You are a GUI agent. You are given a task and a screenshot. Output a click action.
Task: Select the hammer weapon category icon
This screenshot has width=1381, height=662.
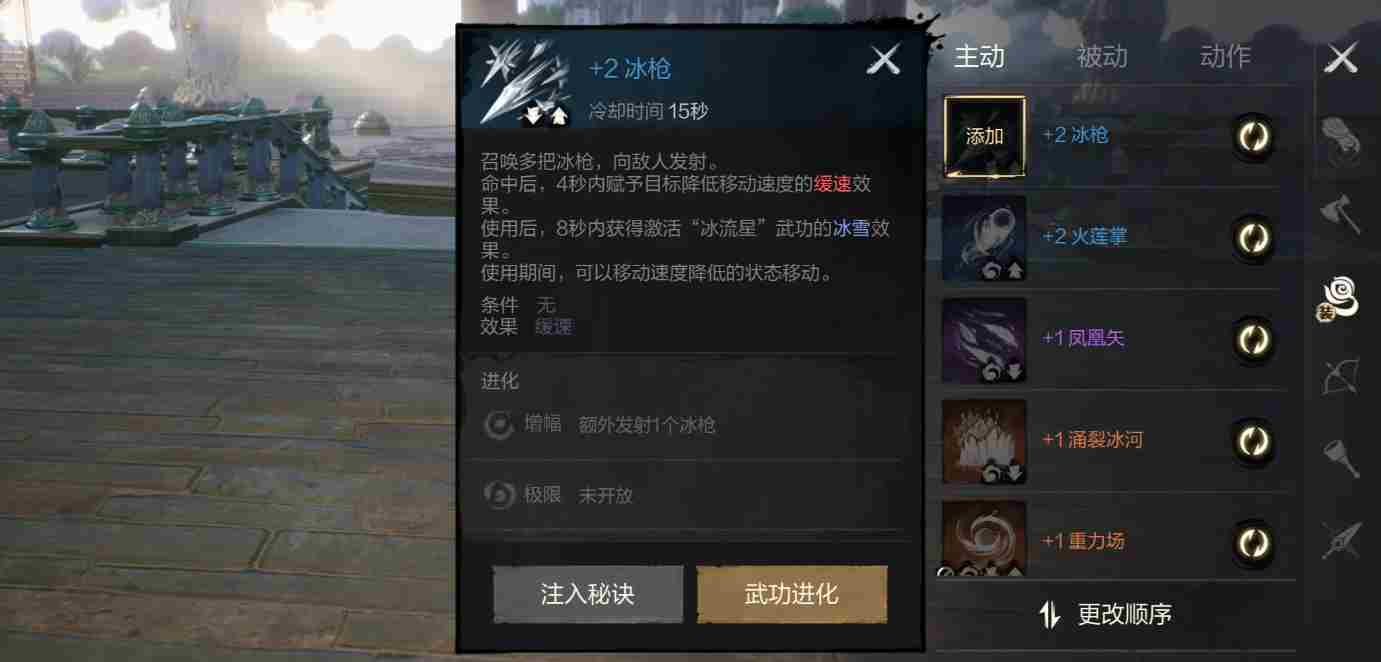tap(1340, 458)
